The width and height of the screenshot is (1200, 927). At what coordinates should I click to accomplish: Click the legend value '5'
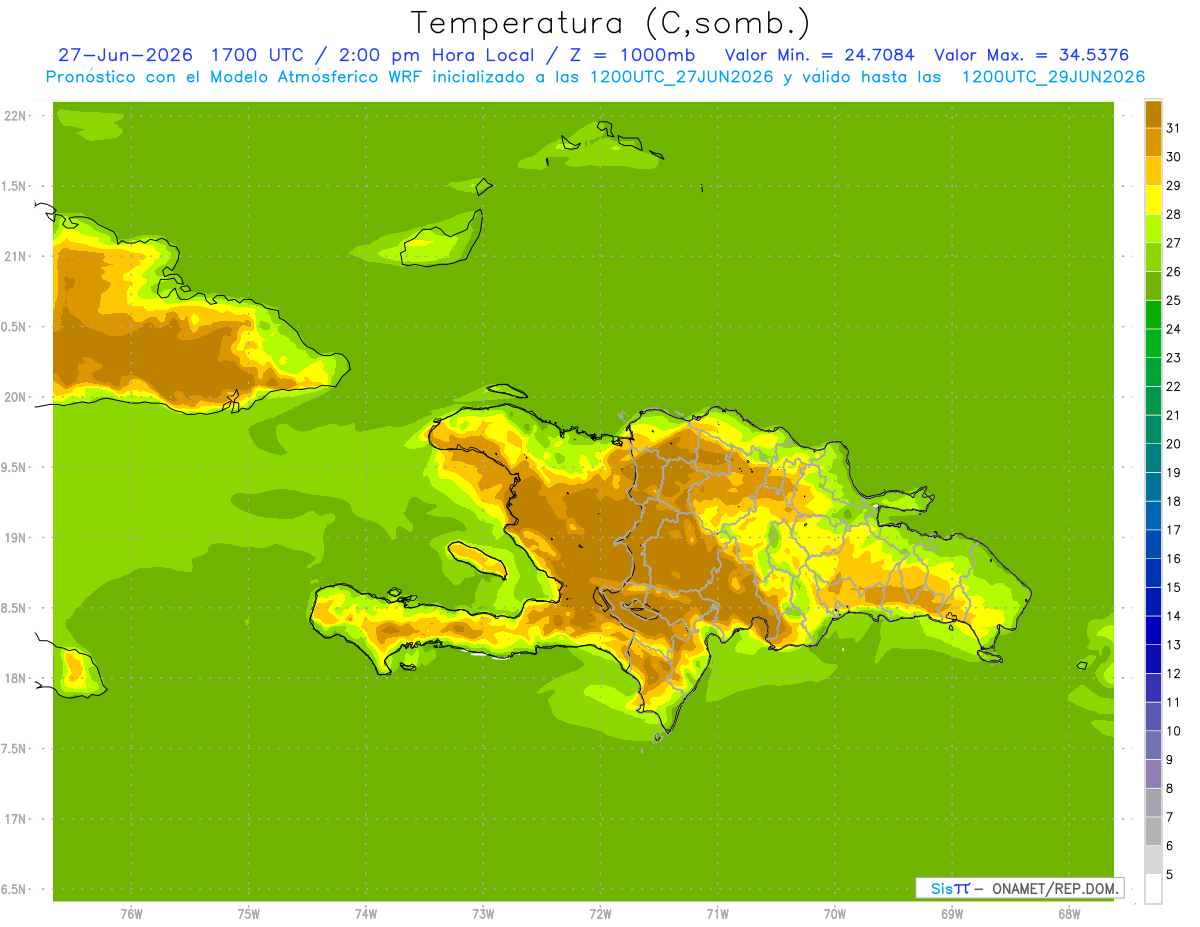1170,874
